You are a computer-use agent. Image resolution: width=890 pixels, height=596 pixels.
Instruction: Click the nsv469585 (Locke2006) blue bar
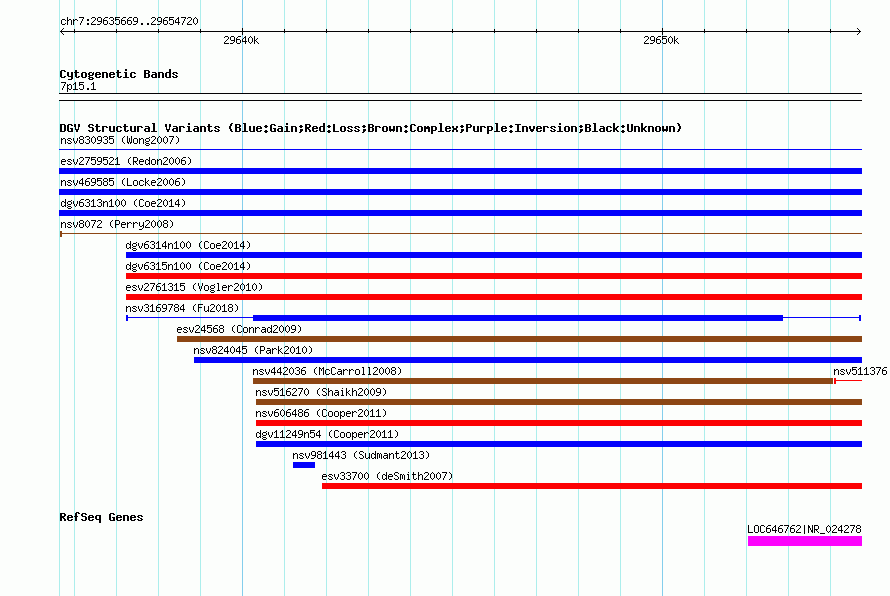(460, 192)
